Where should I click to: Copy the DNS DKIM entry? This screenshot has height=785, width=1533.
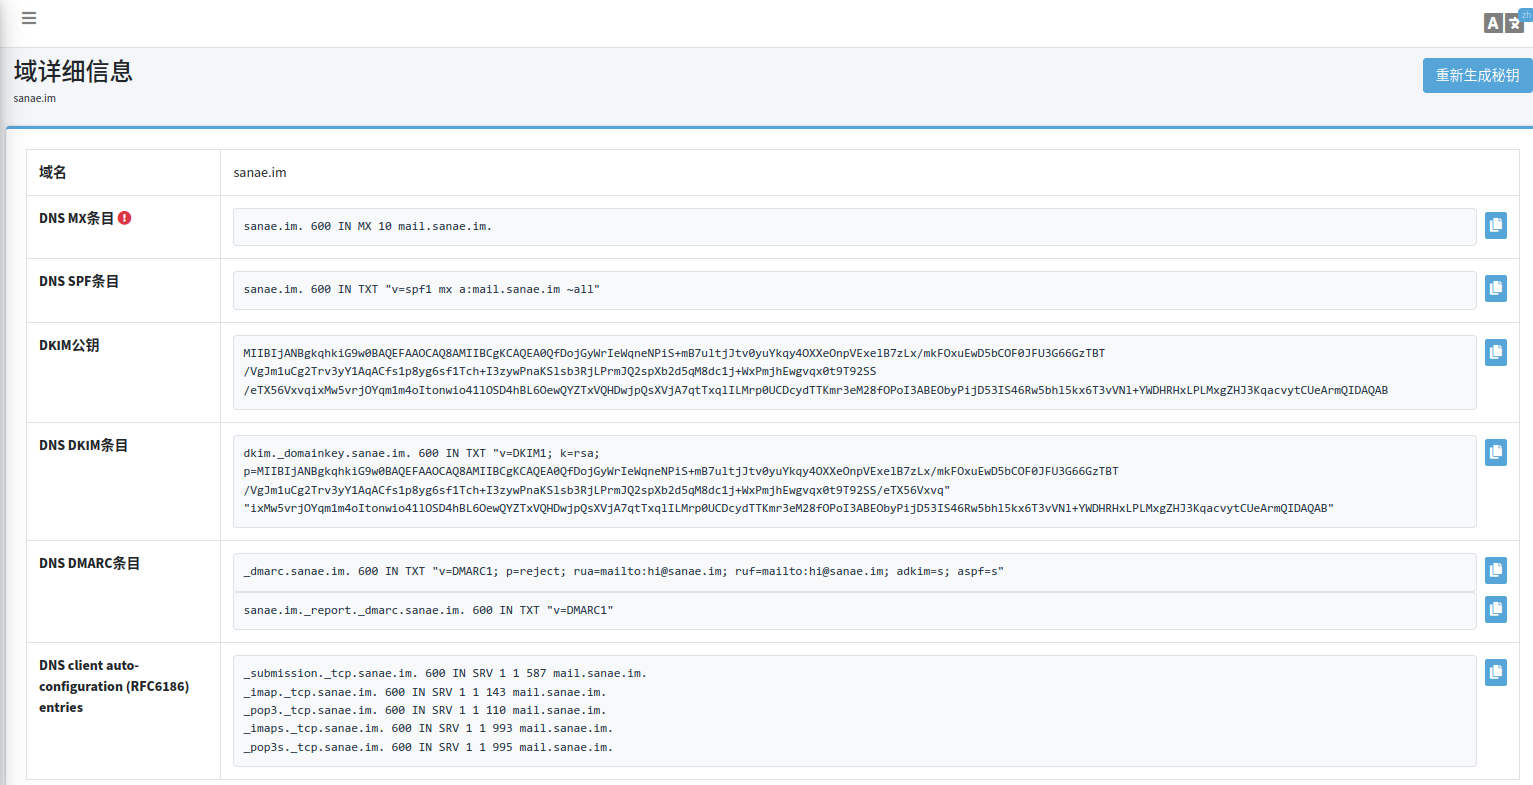(1496, 452)
